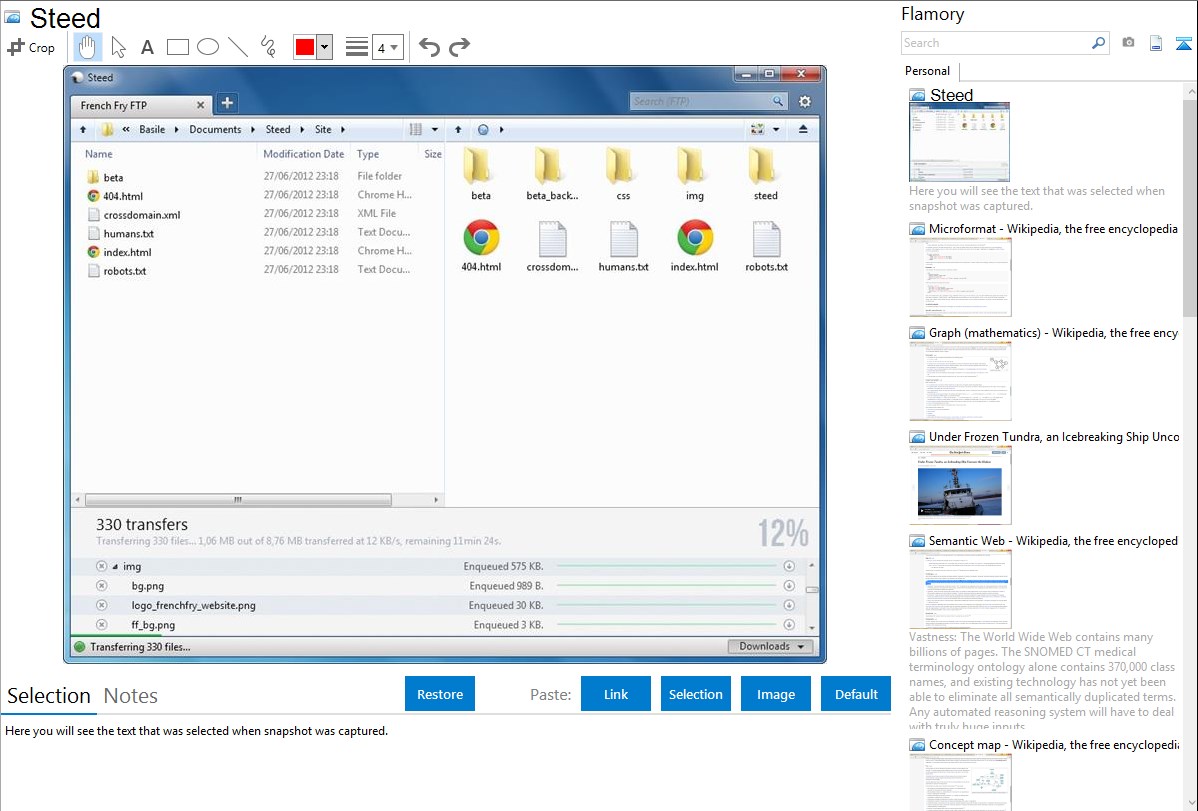This screenshot has height=811, width=1198.
Task: Collapse the img transfer group
Action: [x=115, y=567]
